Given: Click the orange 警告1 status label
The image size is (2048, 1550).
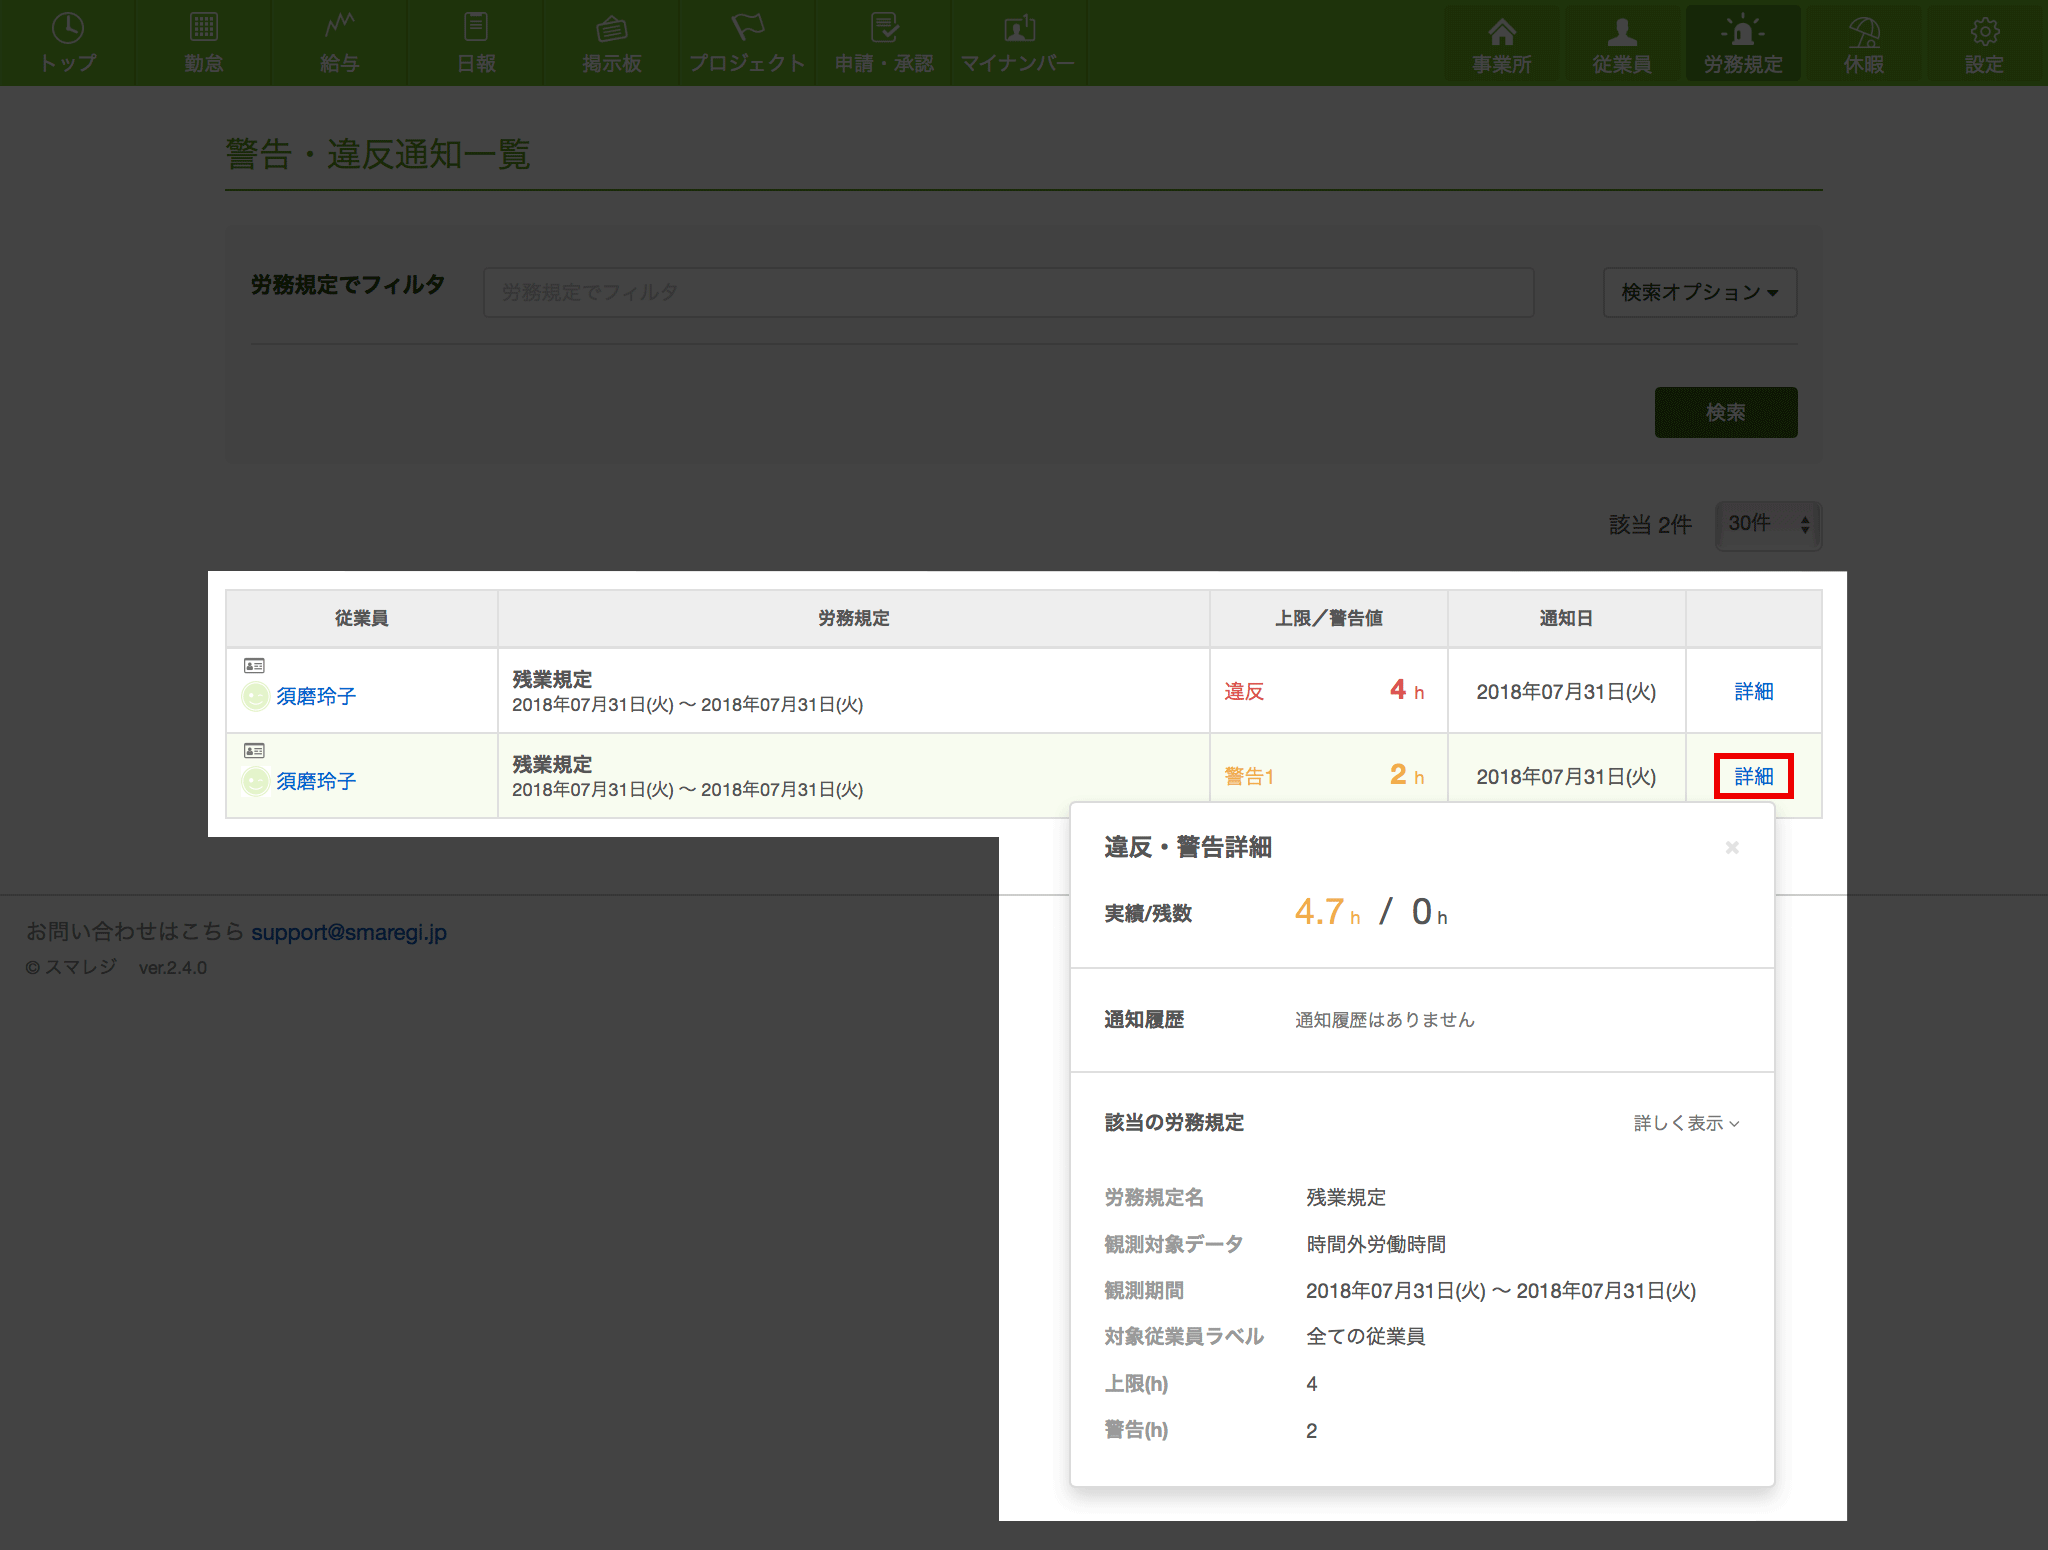Looking at the screenshot, I should pos(1249,776).
